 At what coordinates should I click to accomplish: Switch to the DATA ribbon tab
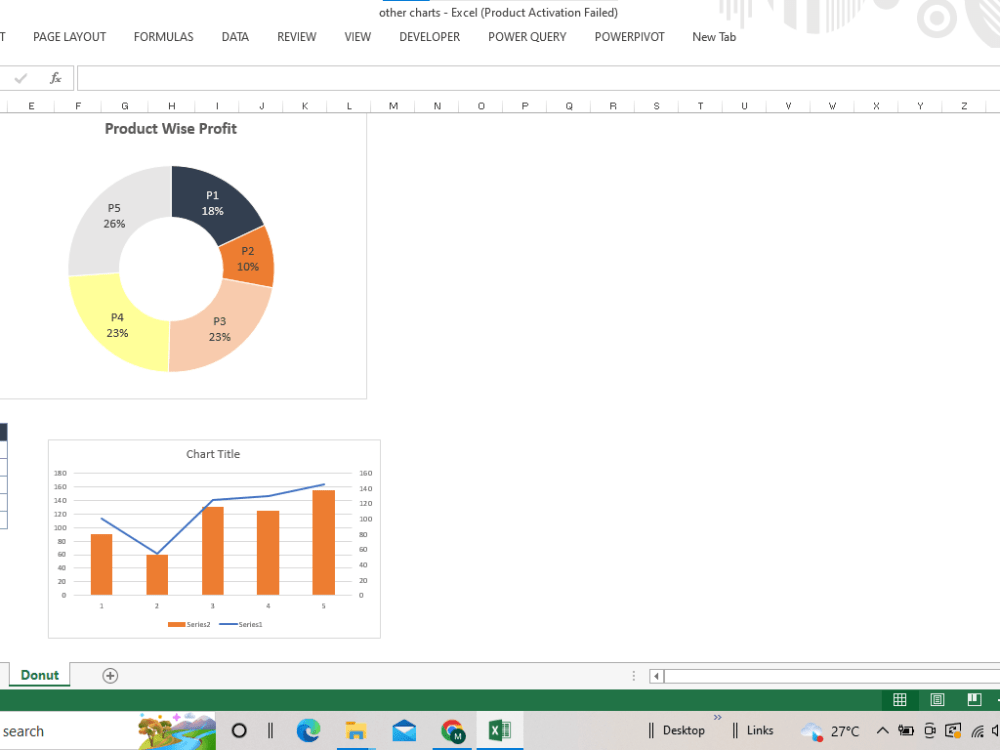(235, 37)
